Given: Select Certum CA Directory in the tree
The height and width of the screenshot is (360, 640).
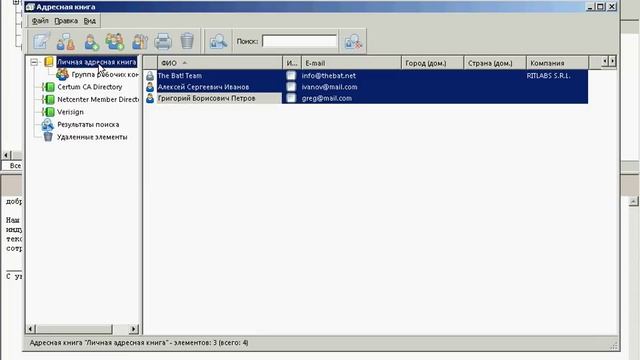Looking at the screenshot, I should 90,87.
